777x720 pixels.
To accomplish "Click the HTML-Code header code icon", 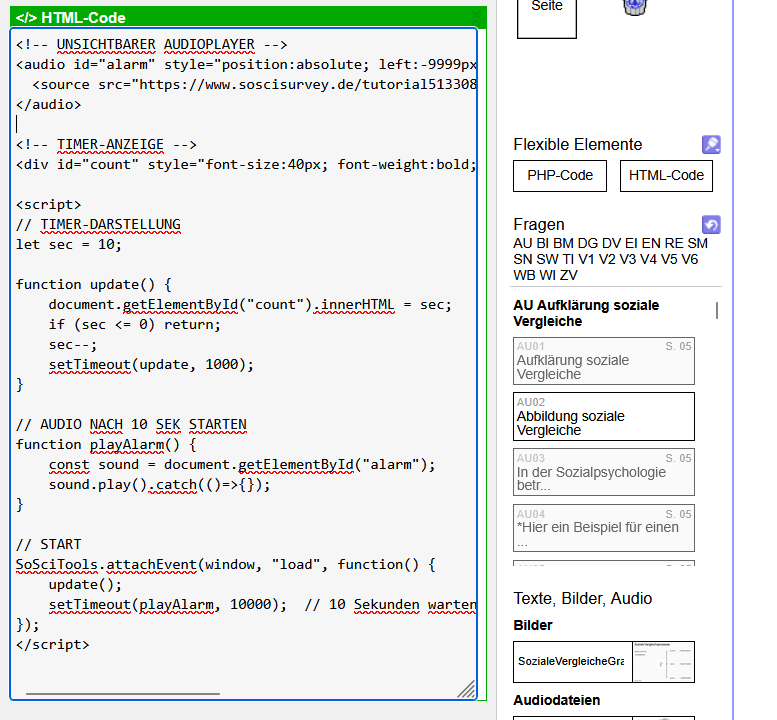I will [26, 18].
